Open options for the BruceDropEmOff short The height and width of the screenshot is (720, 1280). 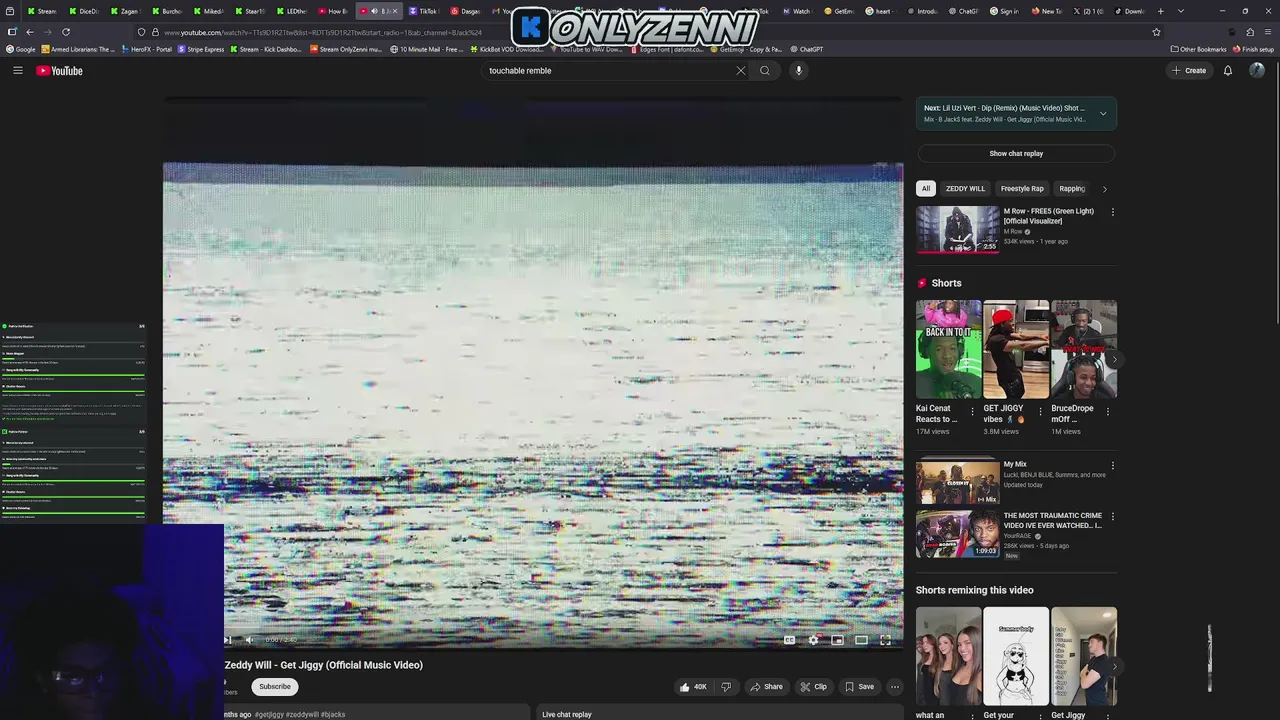[1107, 411]
